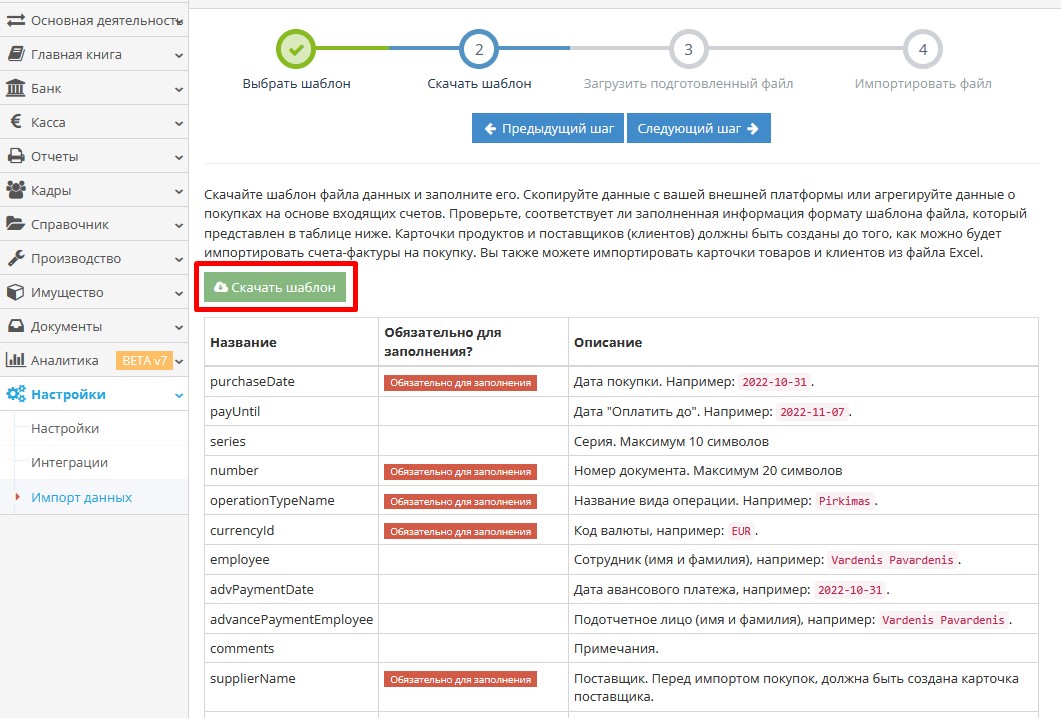Return via Предыдущий шаг button
The width and height of the screenshot is (1061, 718).
(548, 129)
